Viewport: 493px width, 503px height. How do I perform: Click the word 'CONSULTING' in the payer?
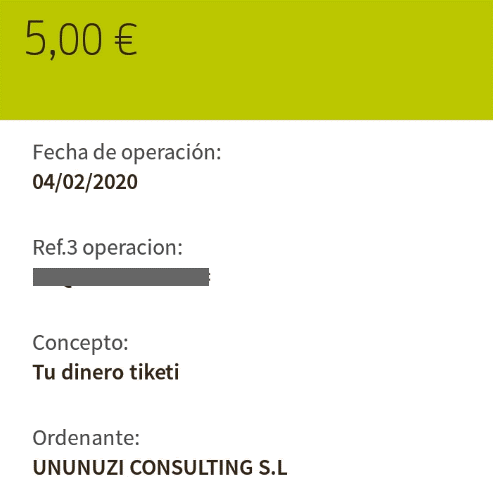click(191, 467)
